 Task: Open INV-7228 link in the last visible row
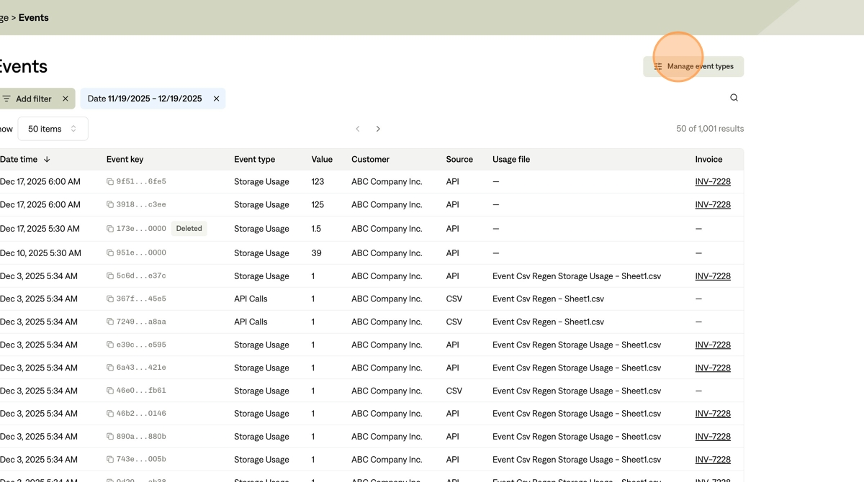(x=712, y=459)
